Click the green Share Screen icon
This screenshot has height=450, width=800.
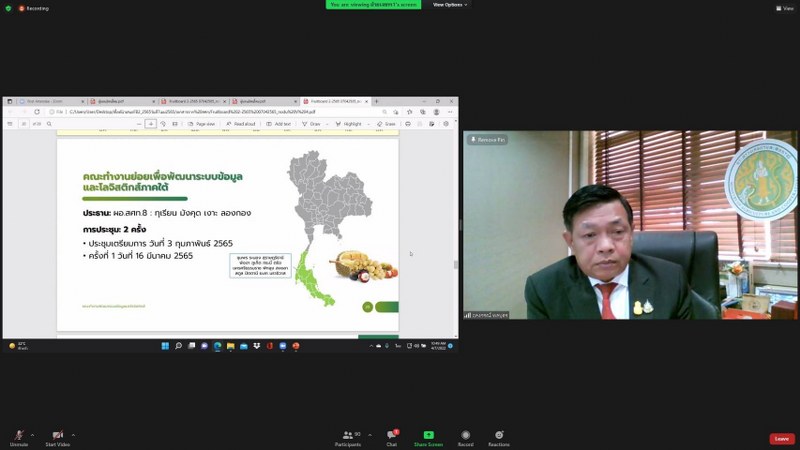(428, 435)
